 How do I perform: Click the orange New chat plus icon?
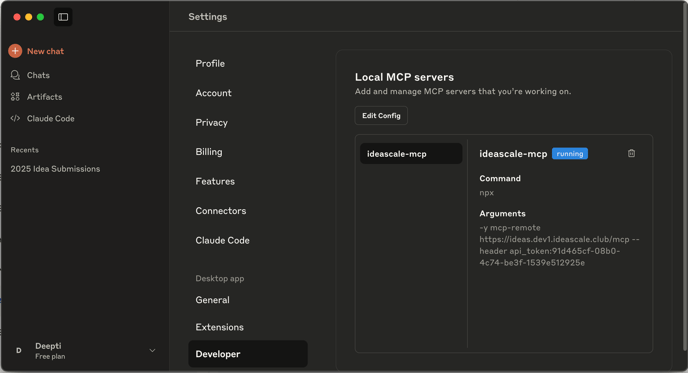point(15,51)
